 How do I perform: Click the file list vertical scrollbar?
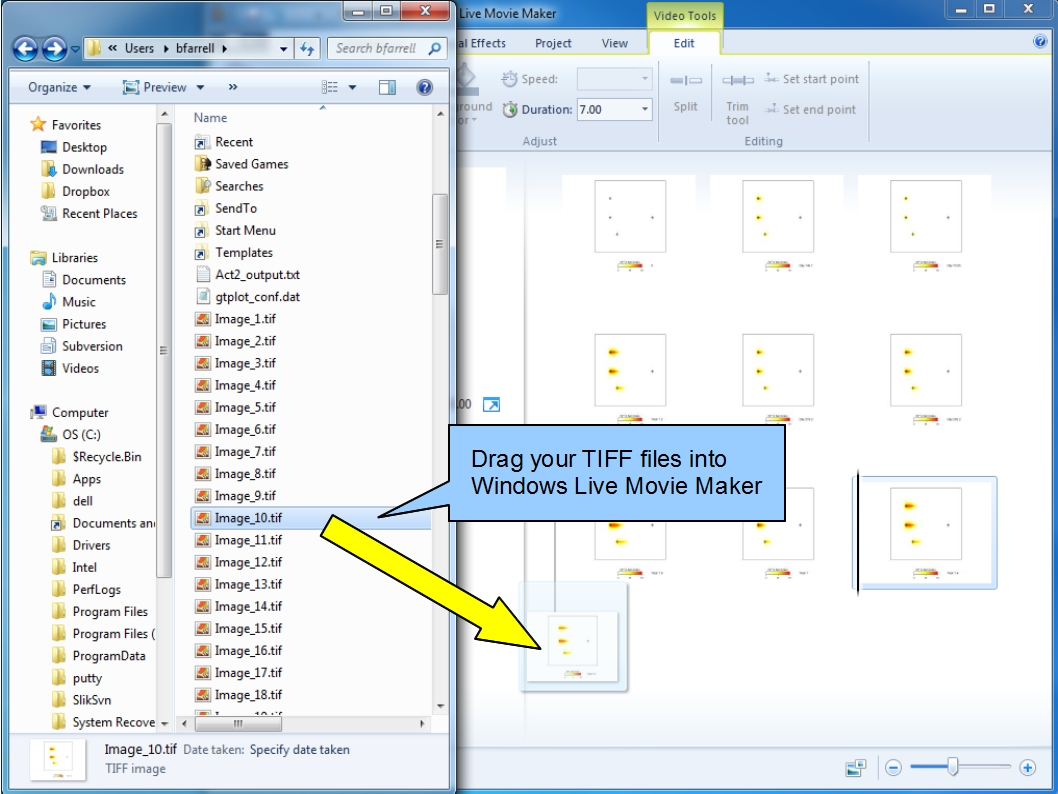click(440, 244)
